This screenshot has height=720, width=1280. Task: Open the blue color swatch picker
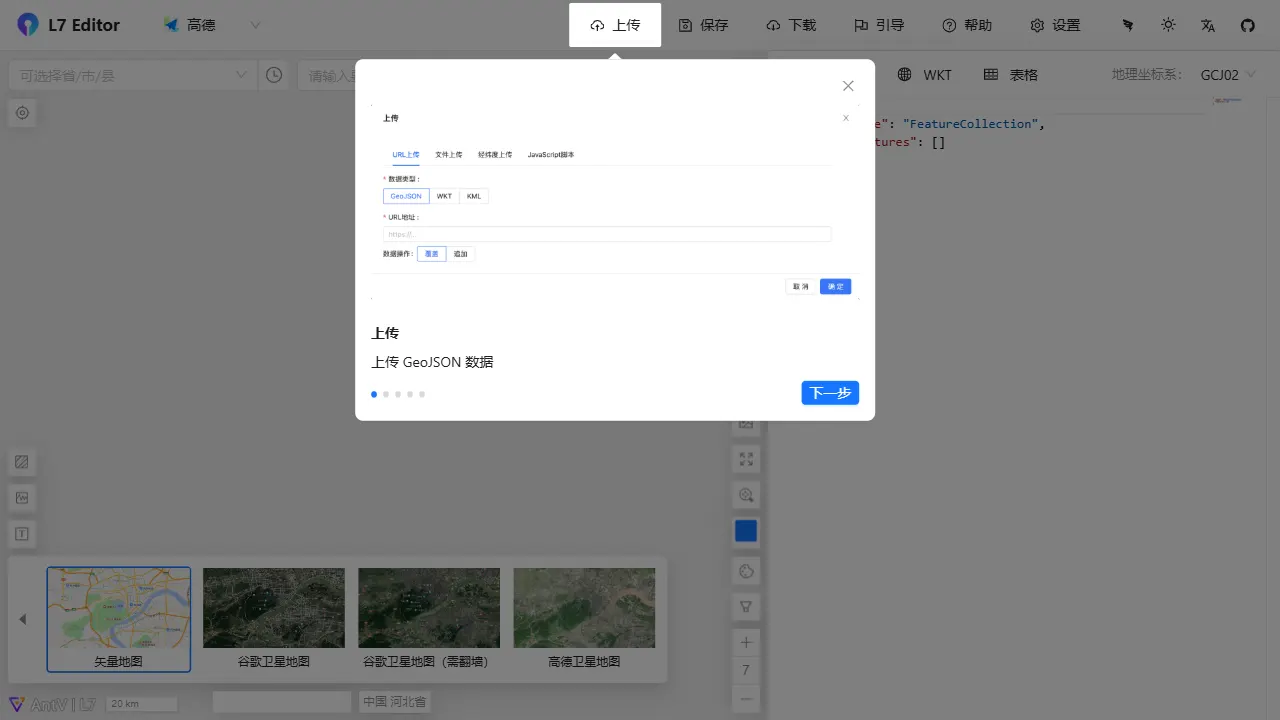click(746, 531)
